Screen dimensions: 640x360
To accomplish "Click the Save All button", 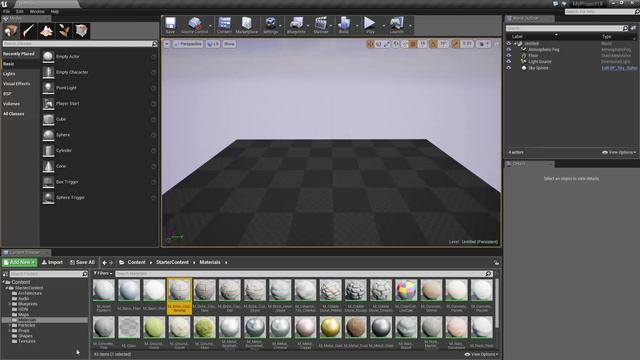I will (82, 262).
